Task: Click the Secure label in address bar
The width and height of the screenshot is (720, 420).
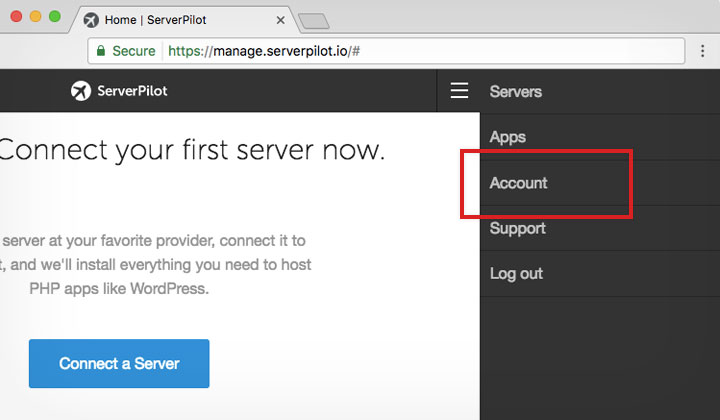Action: point(134,51)
